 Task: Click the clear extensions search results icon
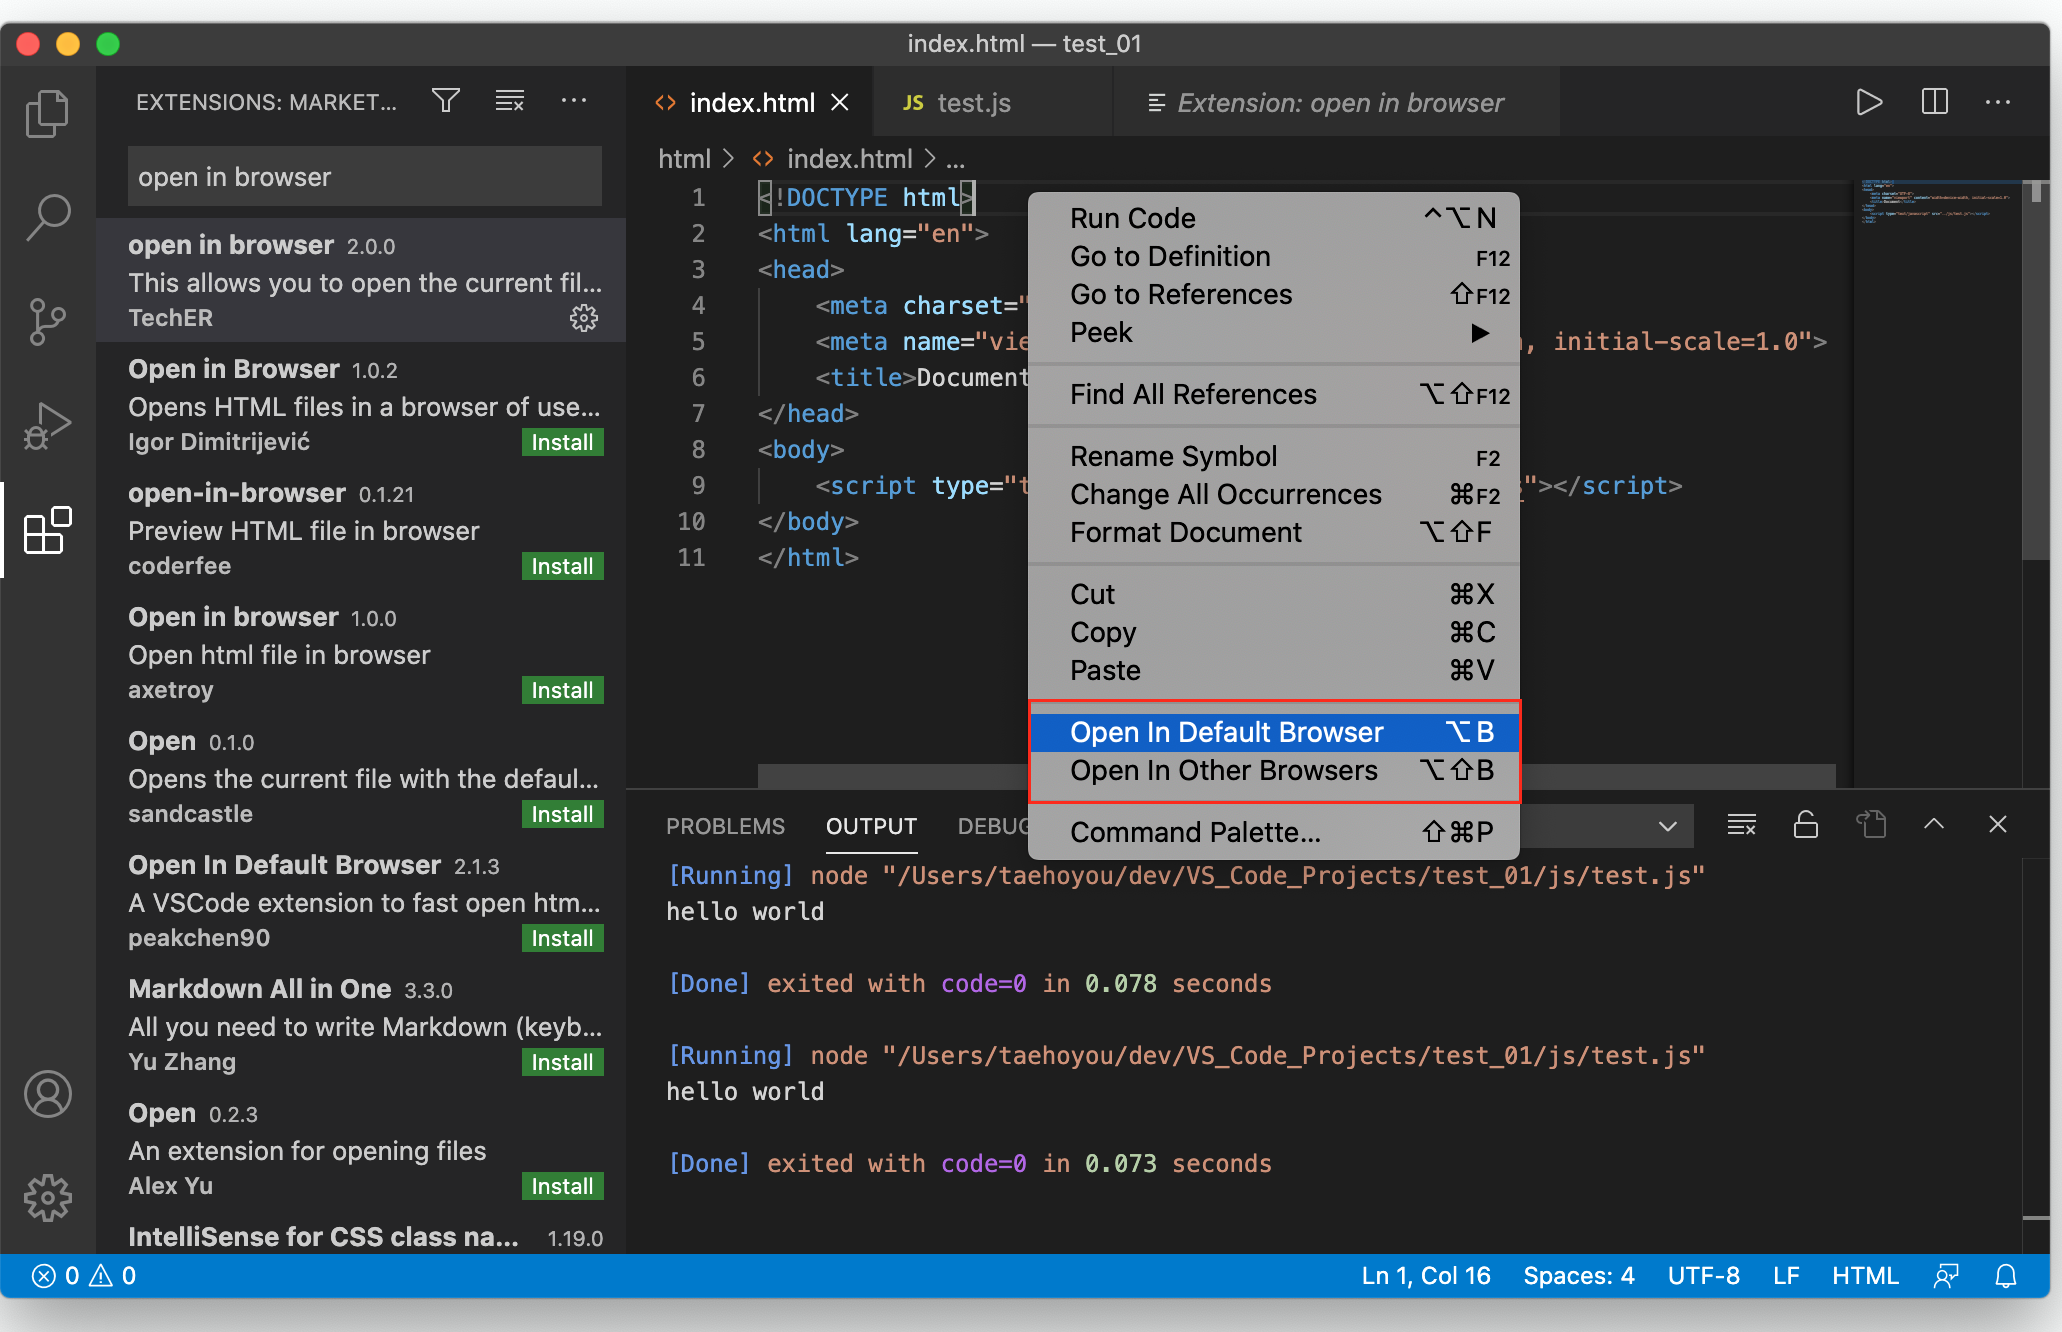(510, 101)
